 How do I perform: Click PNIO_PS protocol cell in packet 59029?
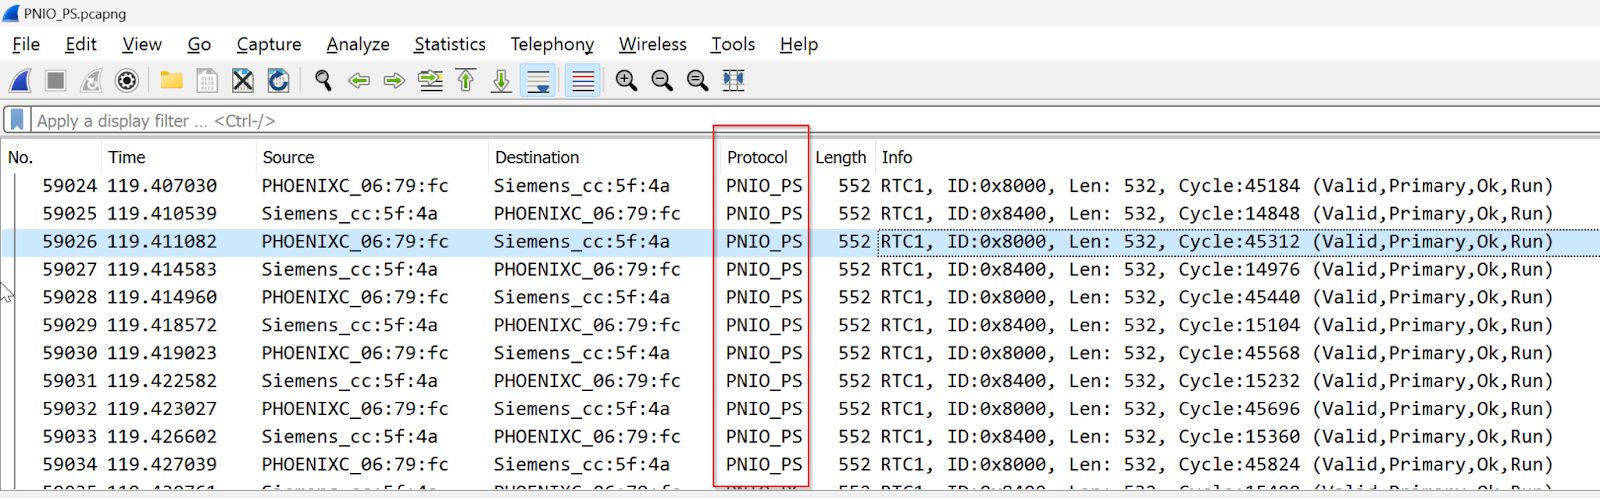click(764, 326)
